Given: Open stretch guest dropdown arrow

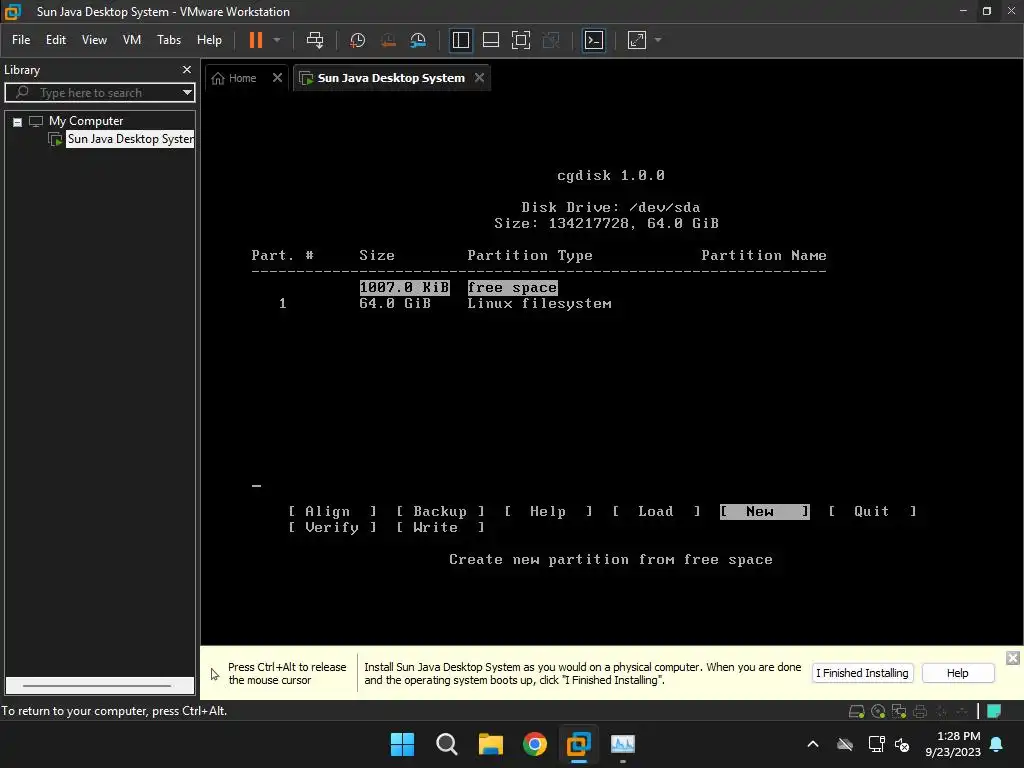Looking at the screenshot, I should (x=658, y=40).
